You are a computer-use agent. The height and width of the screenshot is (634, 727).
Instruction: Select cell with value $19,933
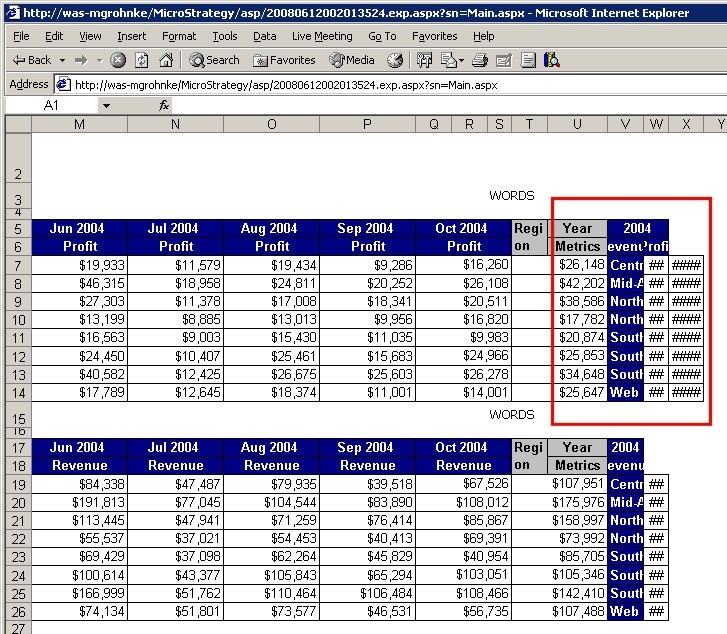(x=79, y=265)
